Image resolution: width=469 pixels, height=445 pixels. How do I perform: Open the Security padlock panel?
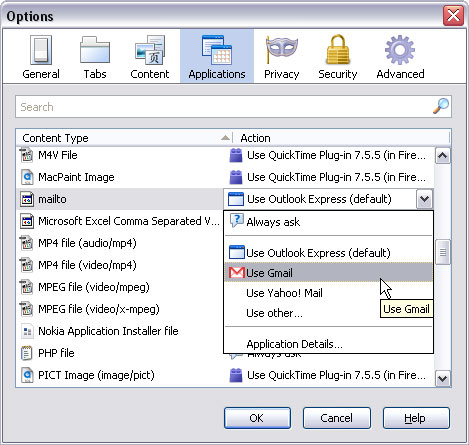pyautogui.click(x=338, y=57)
